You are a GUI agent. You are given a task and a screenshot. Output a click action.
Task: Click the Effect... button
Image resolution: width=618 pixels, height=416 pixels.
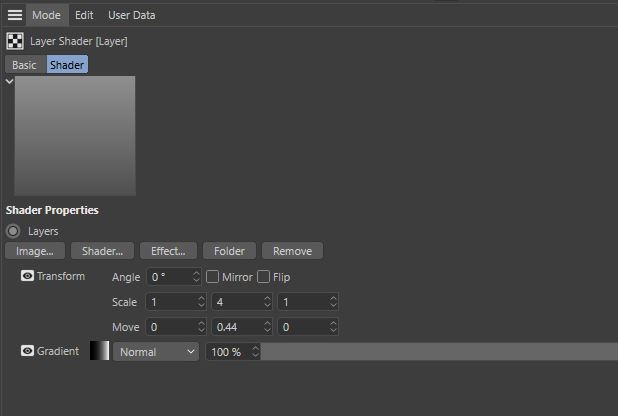click(x=168, y=251)
